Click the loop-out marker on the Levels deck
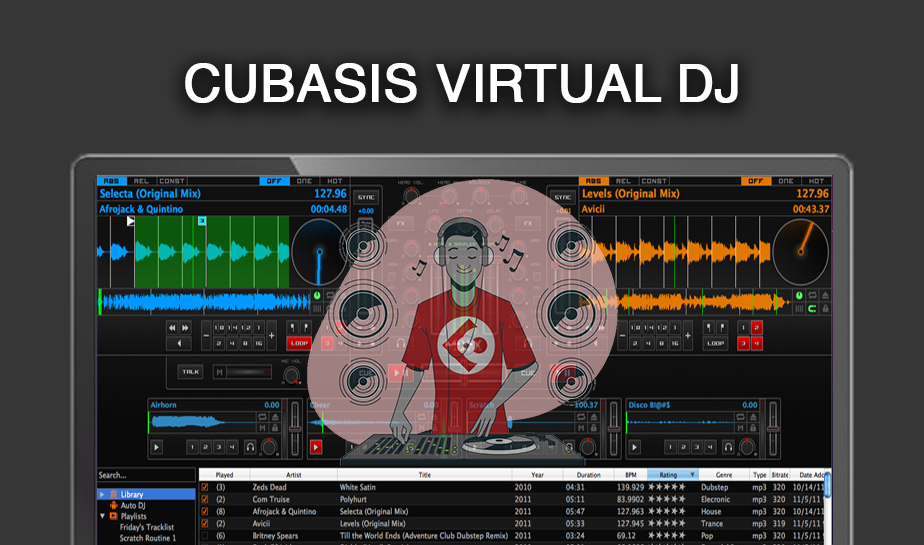Image resolution: width=924 pixels, height=545 pixels. (722, 327)
